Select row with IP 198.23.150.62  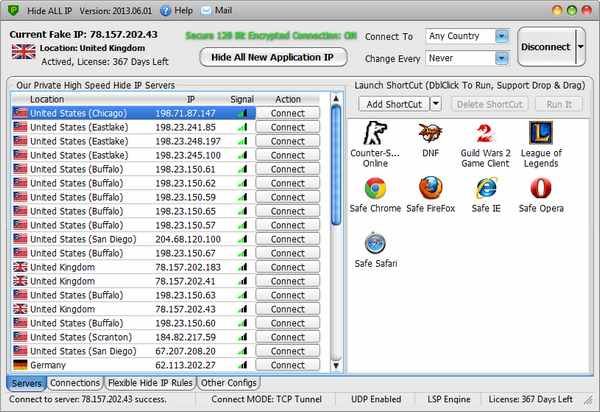click(133, 183)
